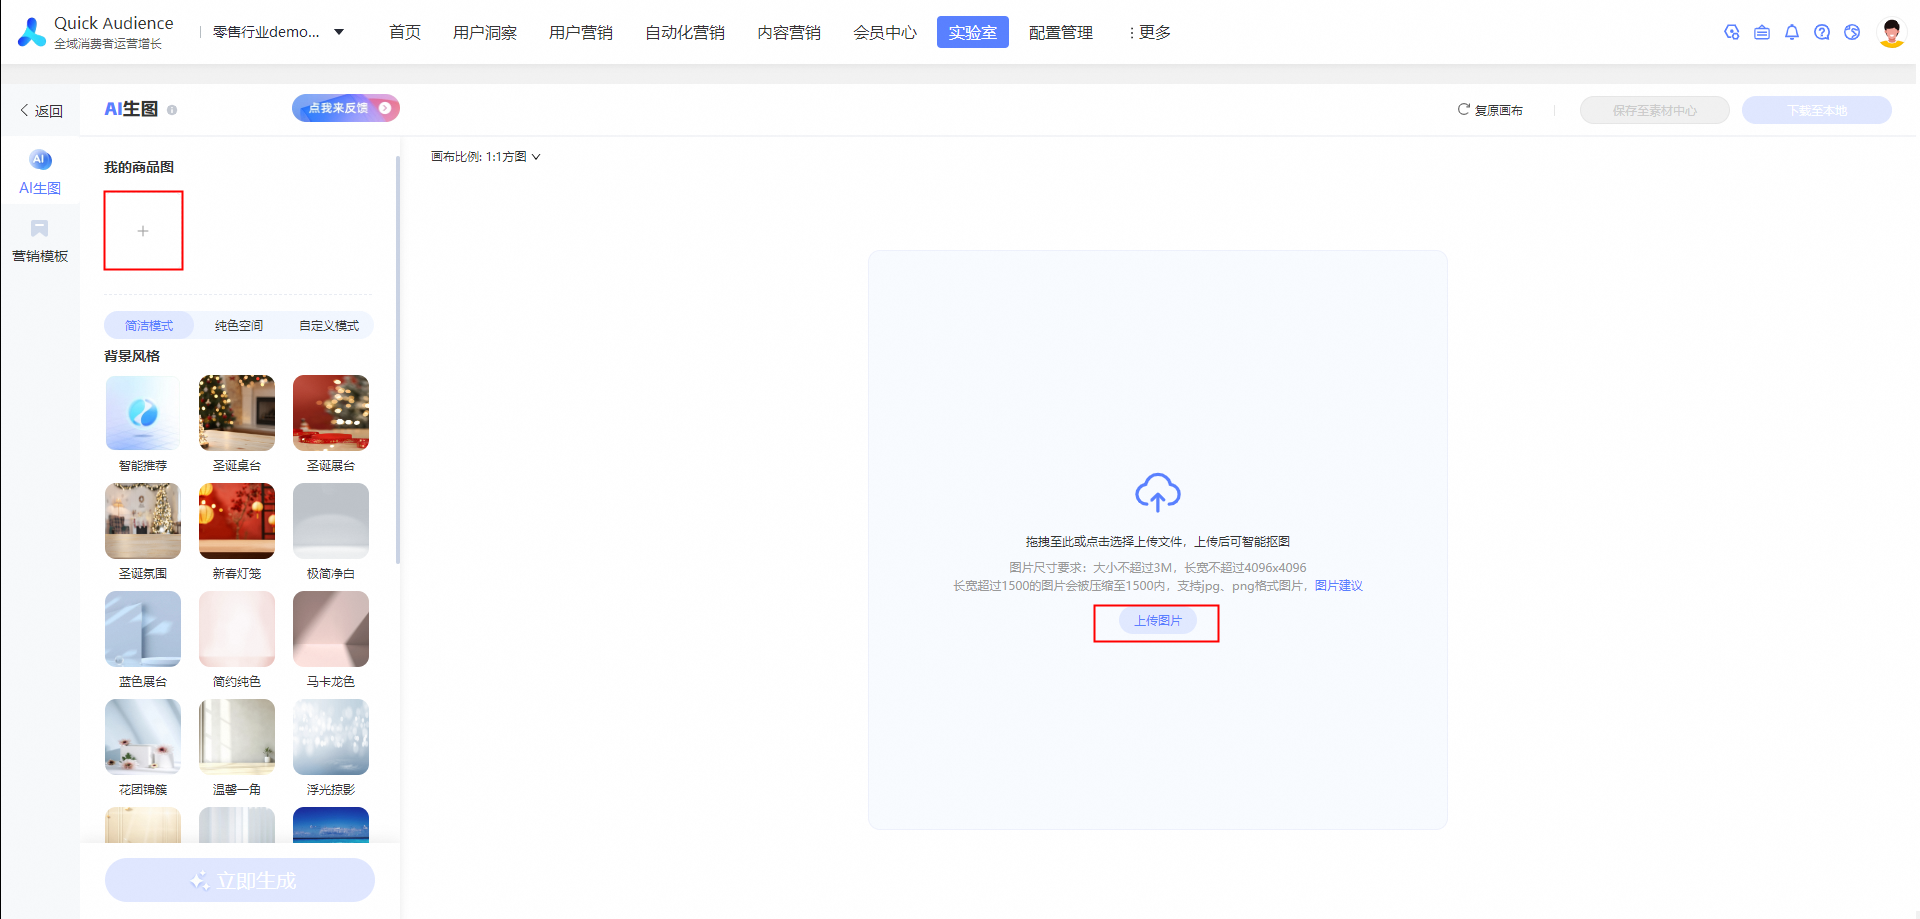Select the 圣诞氛围 background style

coord(143,521)
